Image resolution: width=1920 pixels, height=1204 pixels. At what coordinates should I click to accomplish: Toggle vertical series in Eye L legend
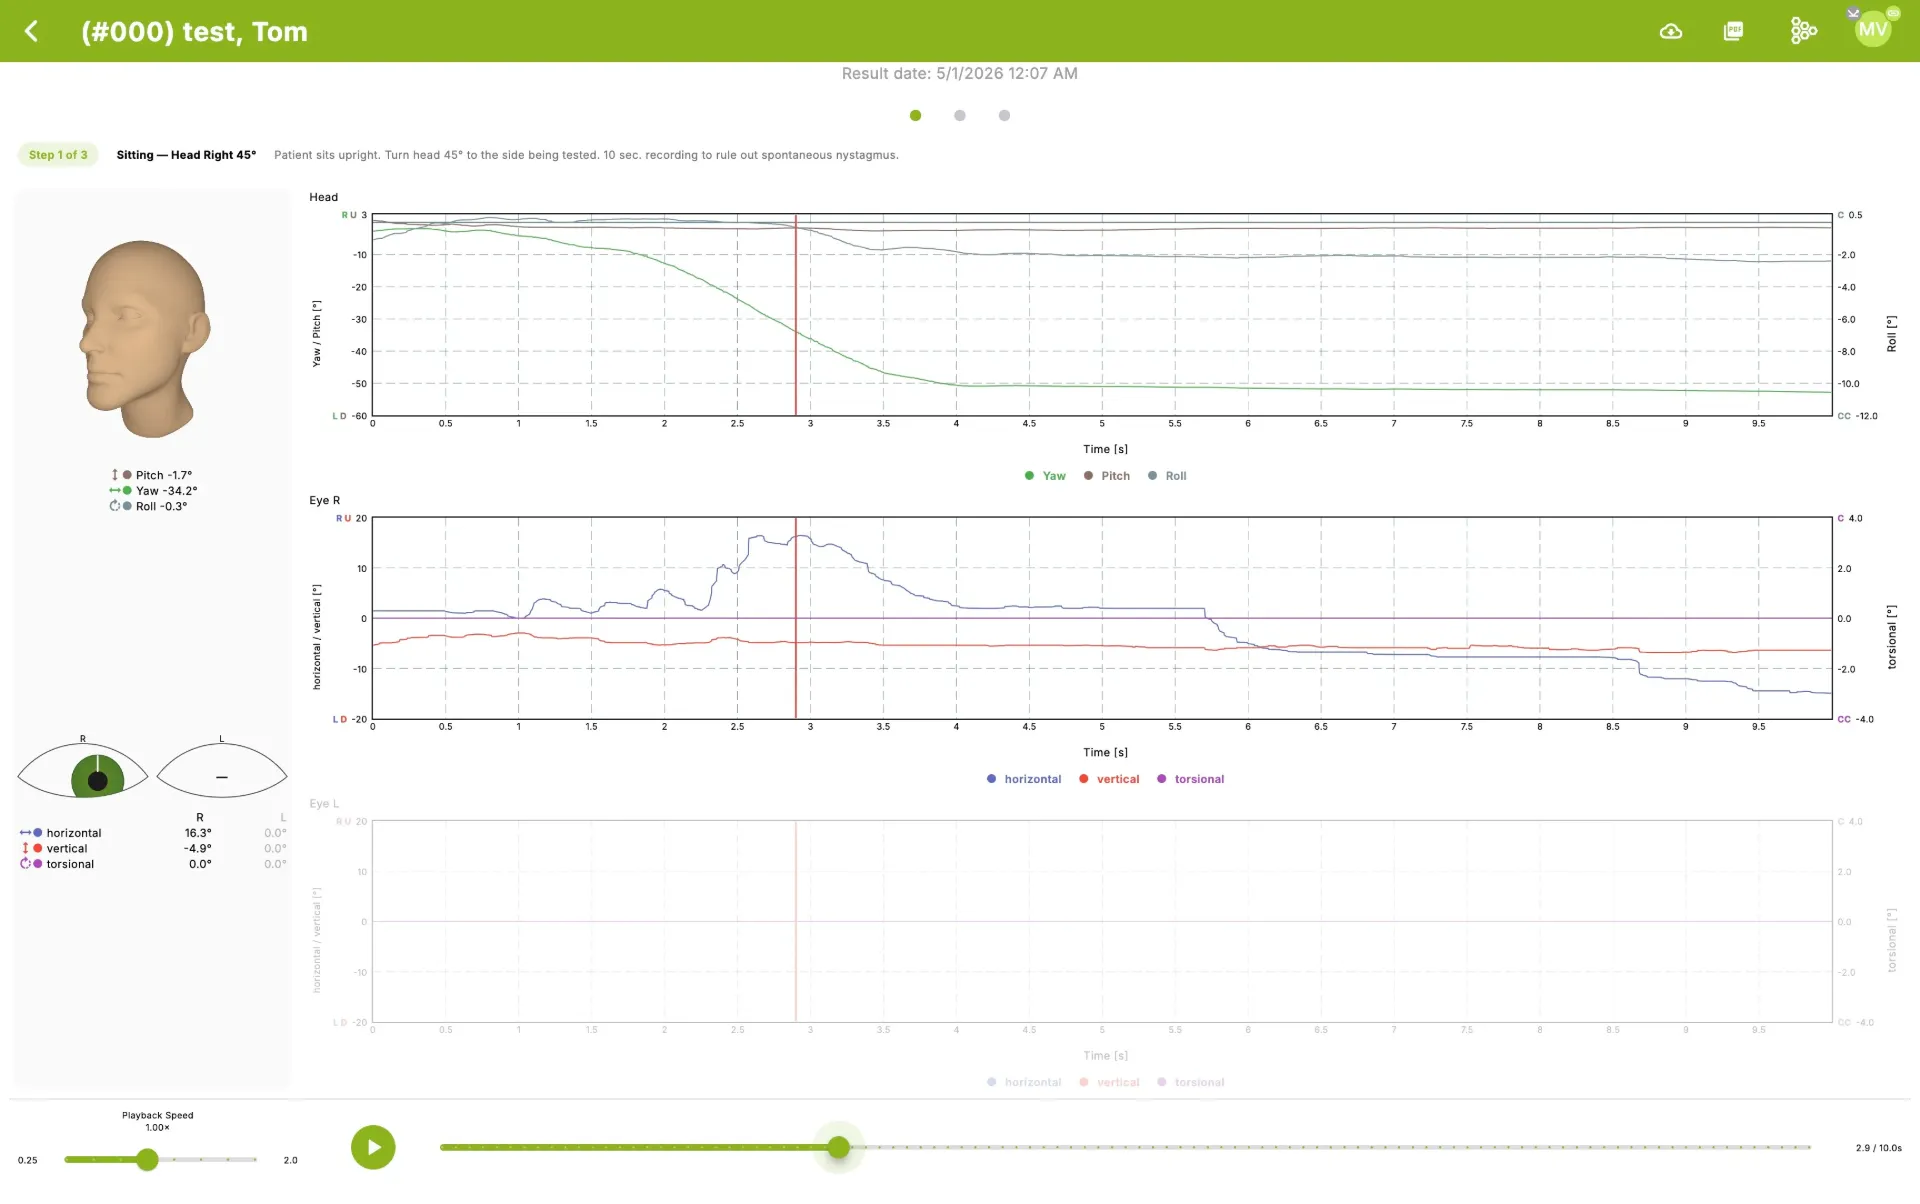[x=1109, y=1082]
